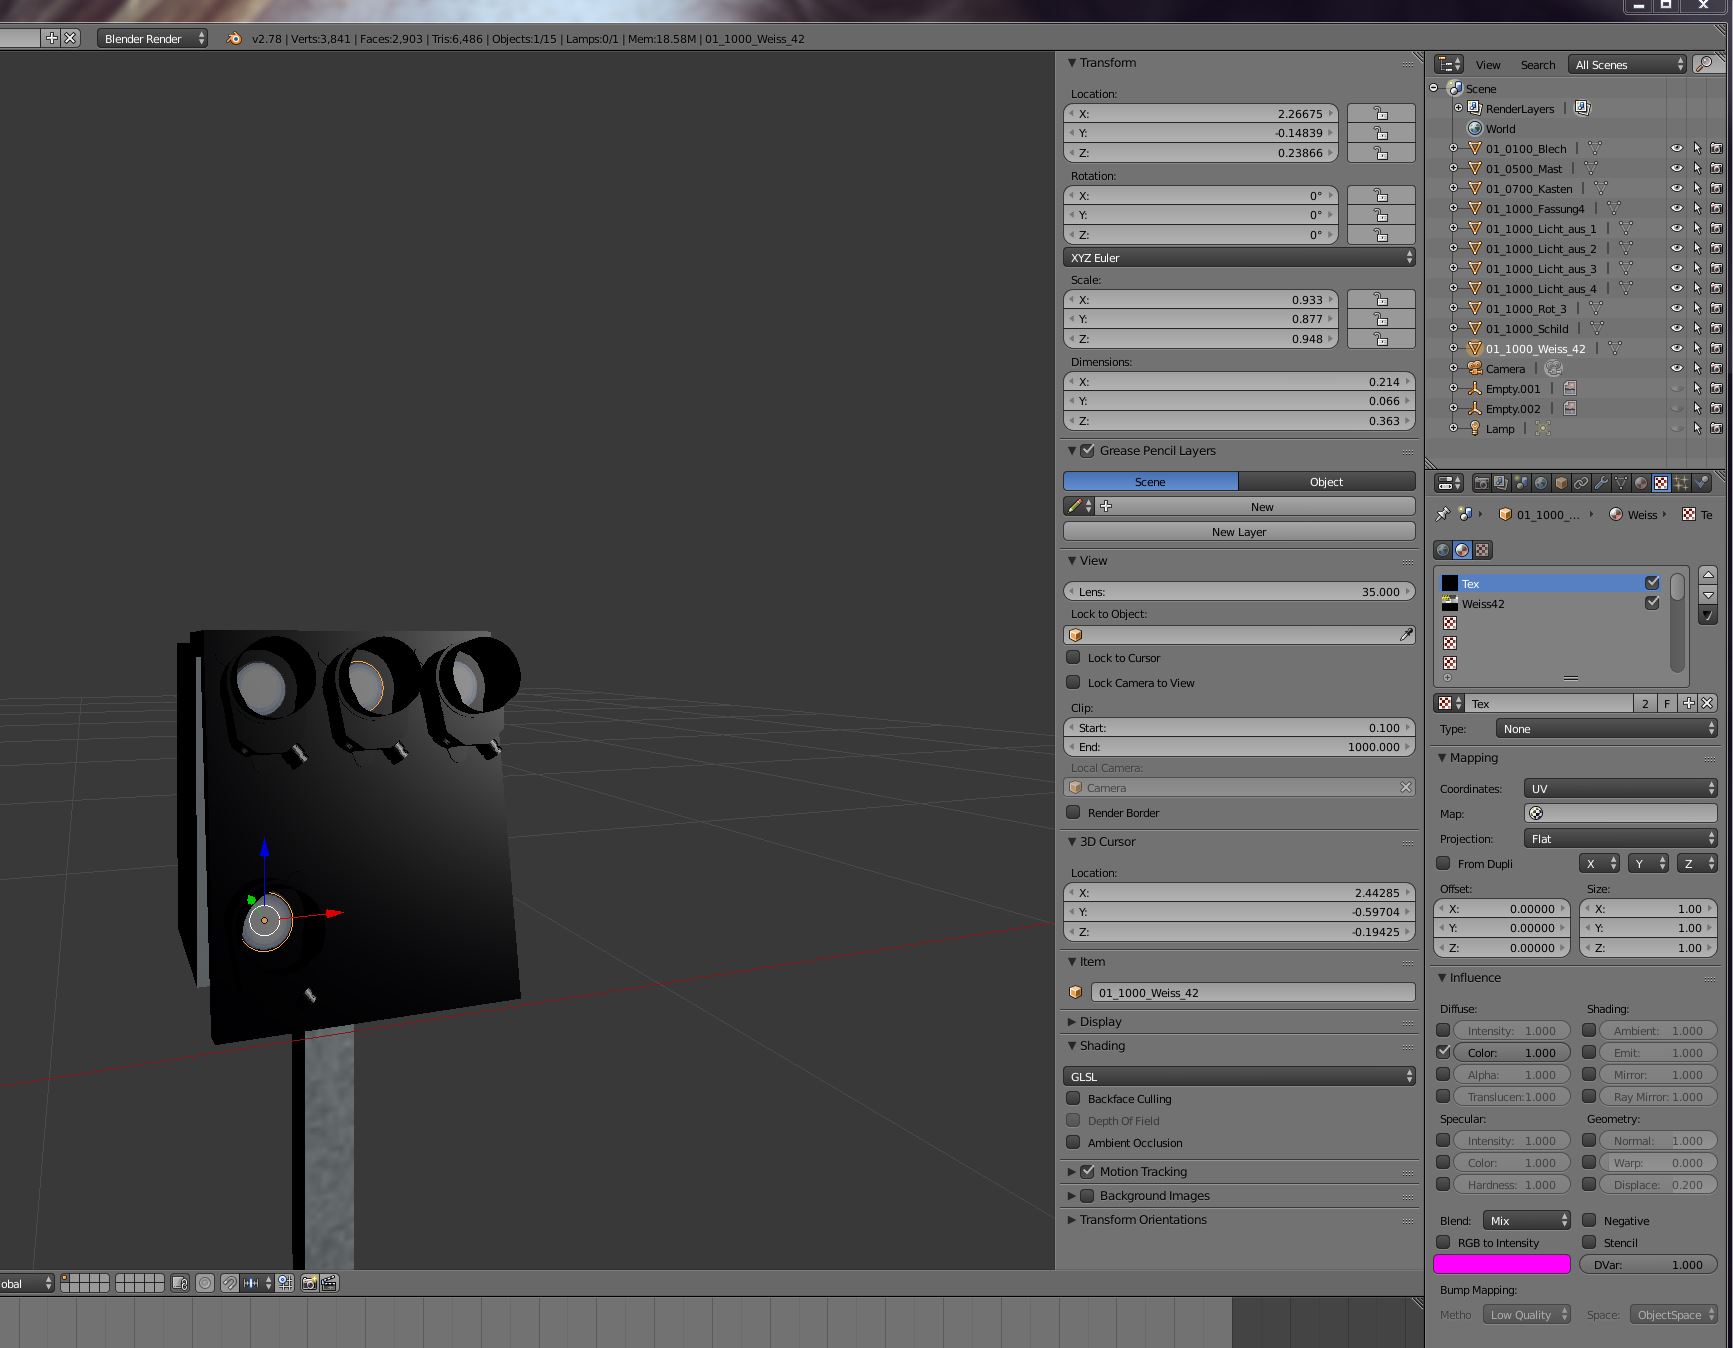The width and height of the screenshot is (1733, 1348).
Task: Click the New Layer button
Action: click(1238, 532)
